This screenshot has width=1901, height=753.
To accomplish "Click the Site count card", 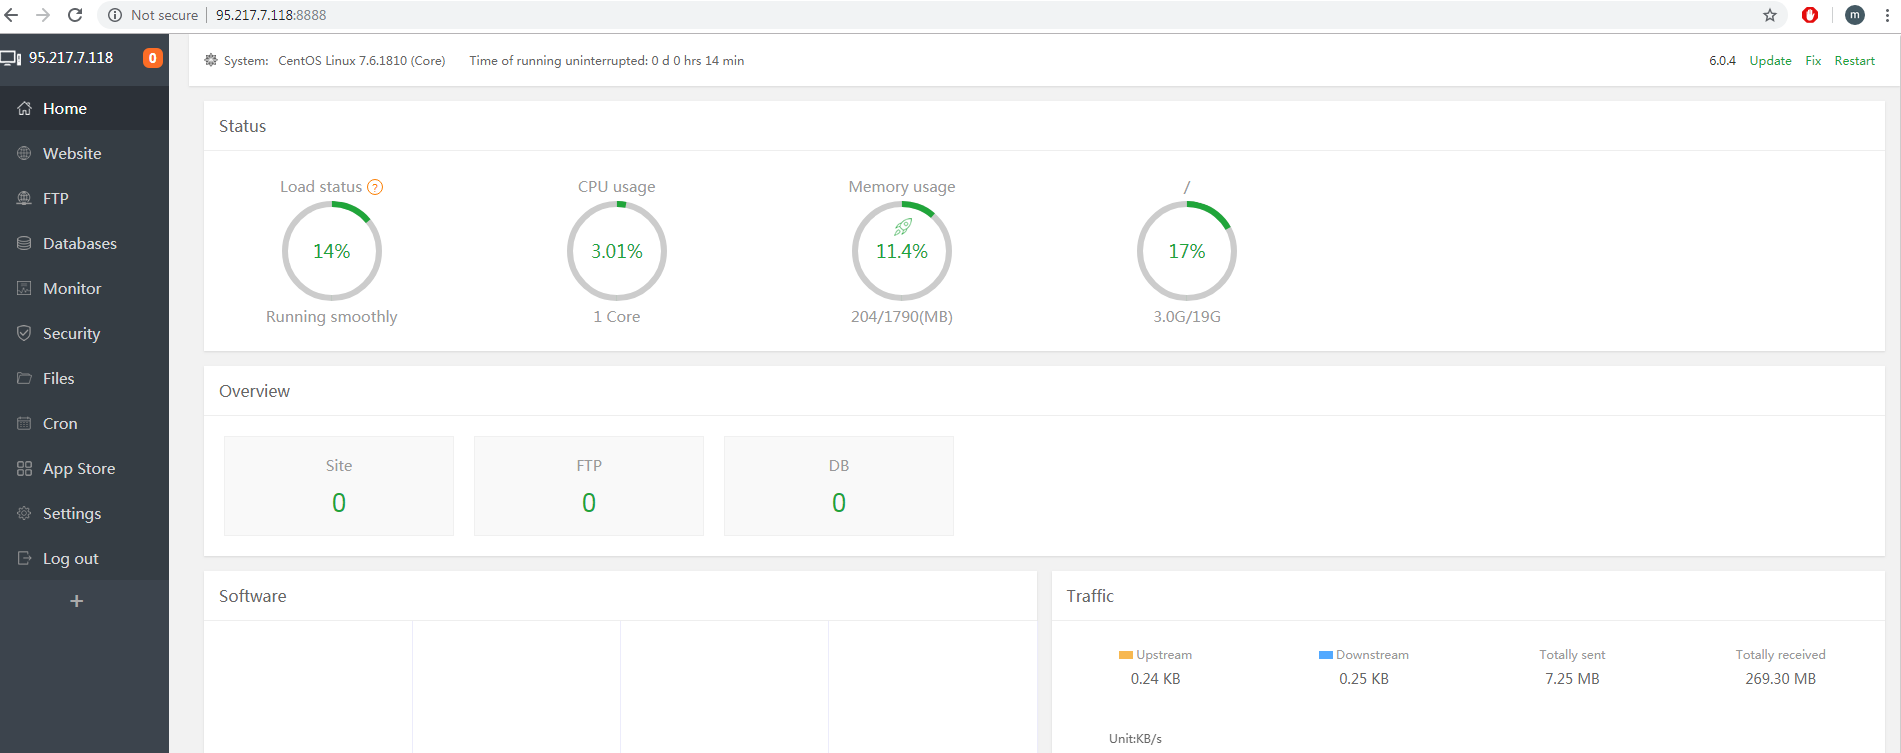I will click(x=339, y=486).
